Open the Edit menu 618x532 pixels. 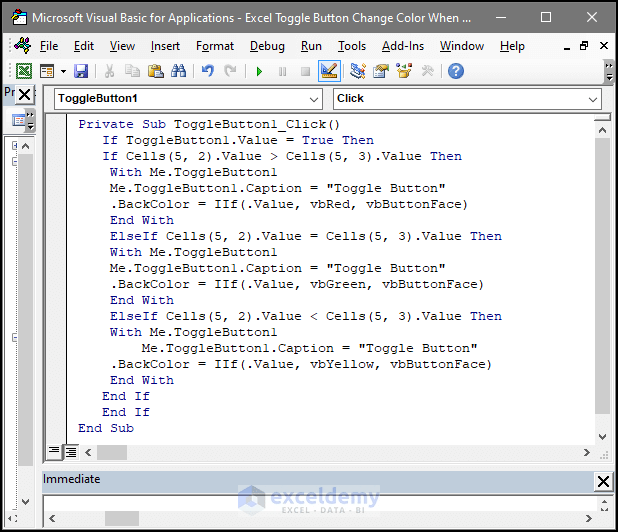point(84,46)
